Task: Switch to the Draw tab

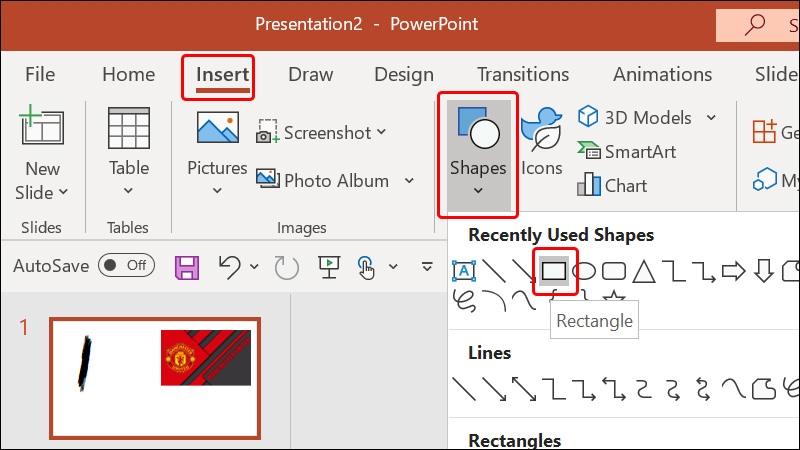Action: [310, 74]
